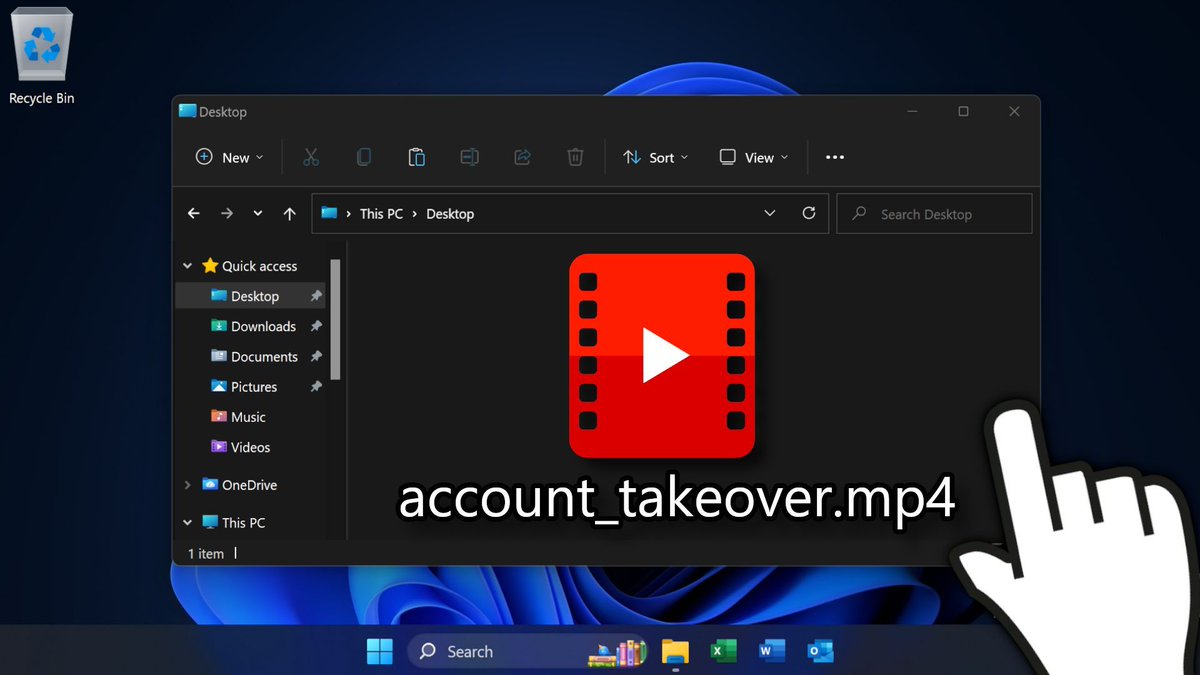Click the Copy icon

click(364, 157)
